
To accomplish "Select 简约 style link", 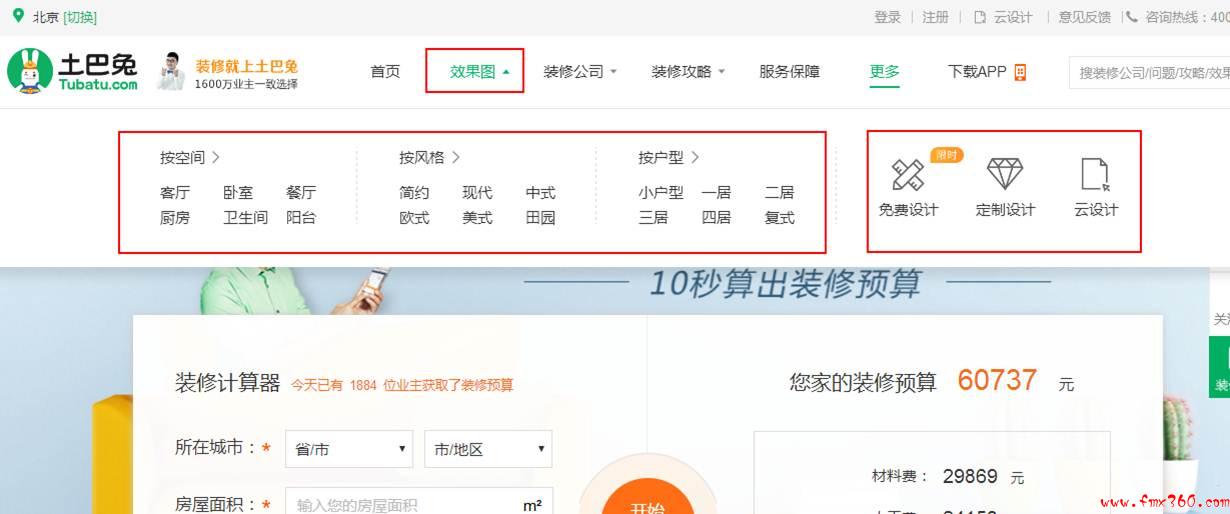I will (414, 193).
